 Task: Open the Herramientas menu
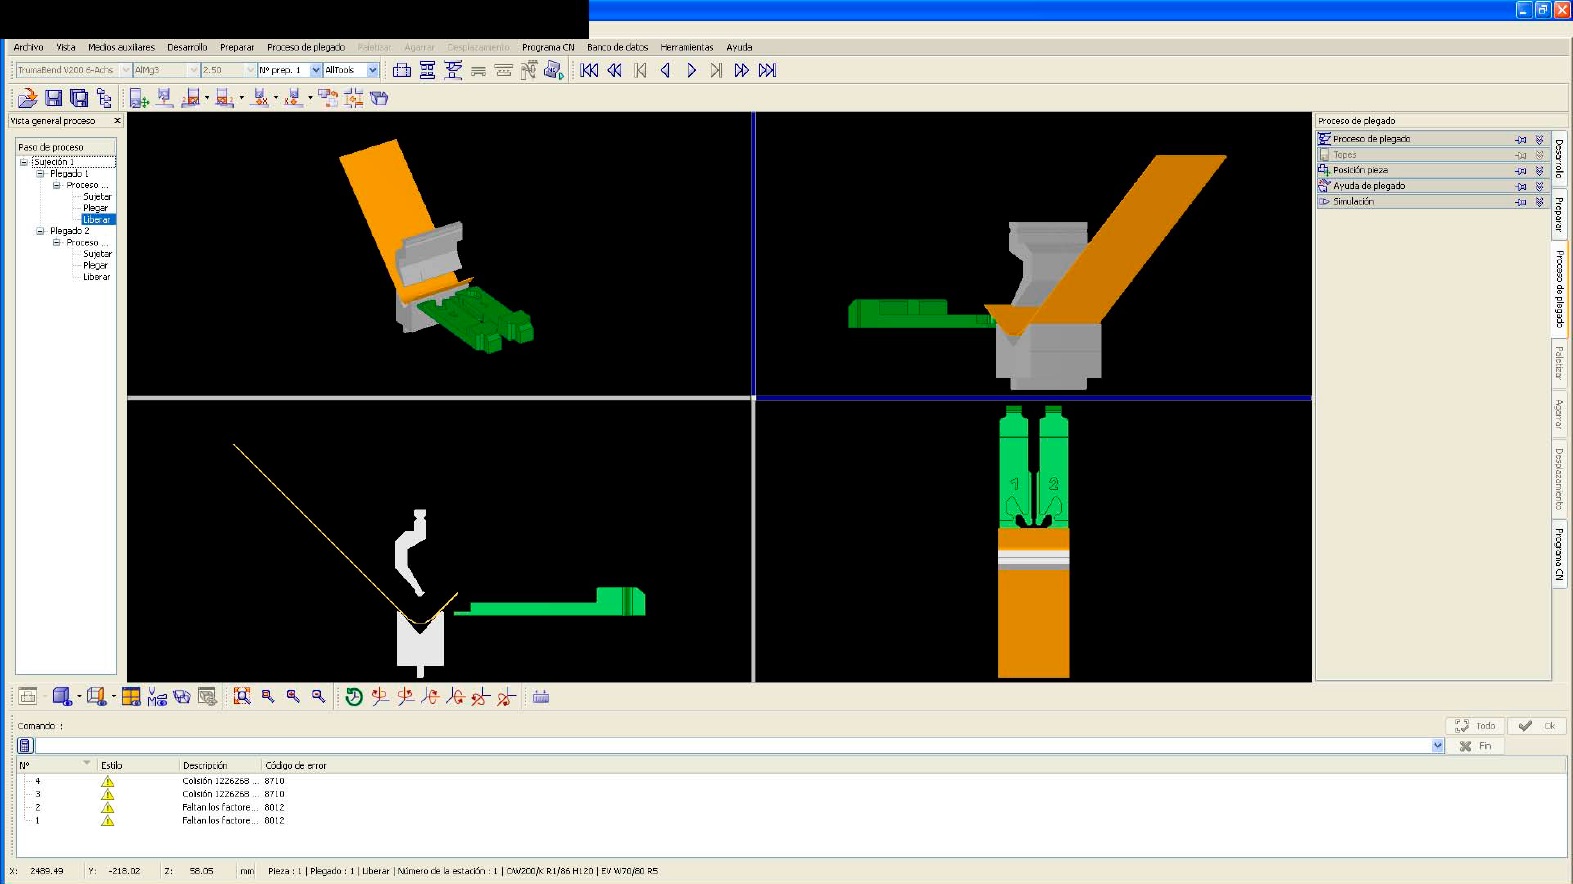pos(687,47)
